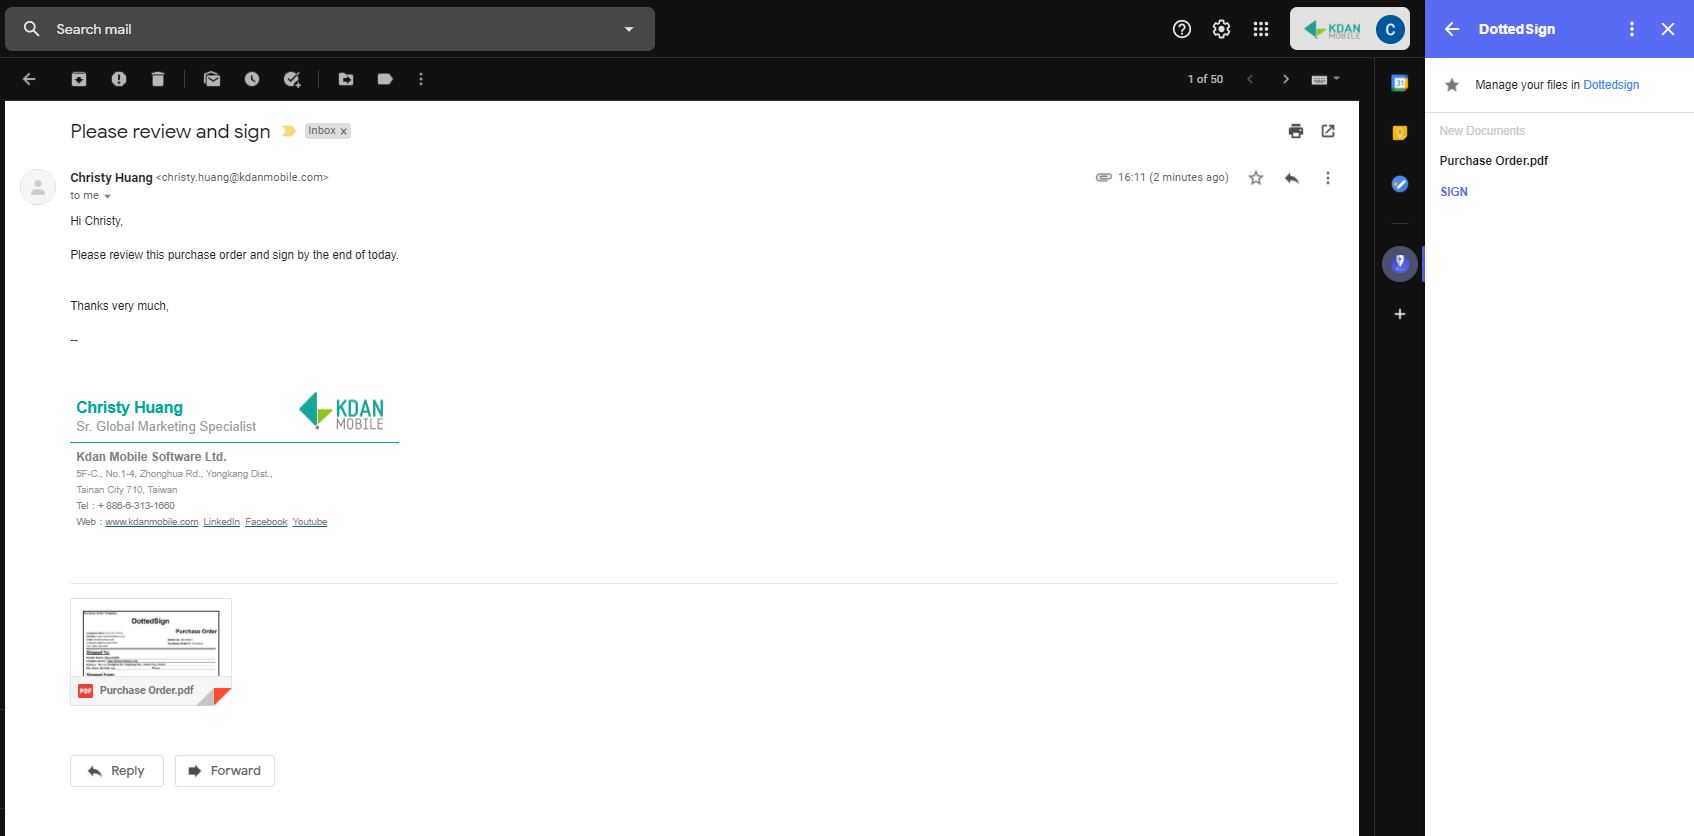
Task: Open Youtube link in signature
Action: [310, 522]
